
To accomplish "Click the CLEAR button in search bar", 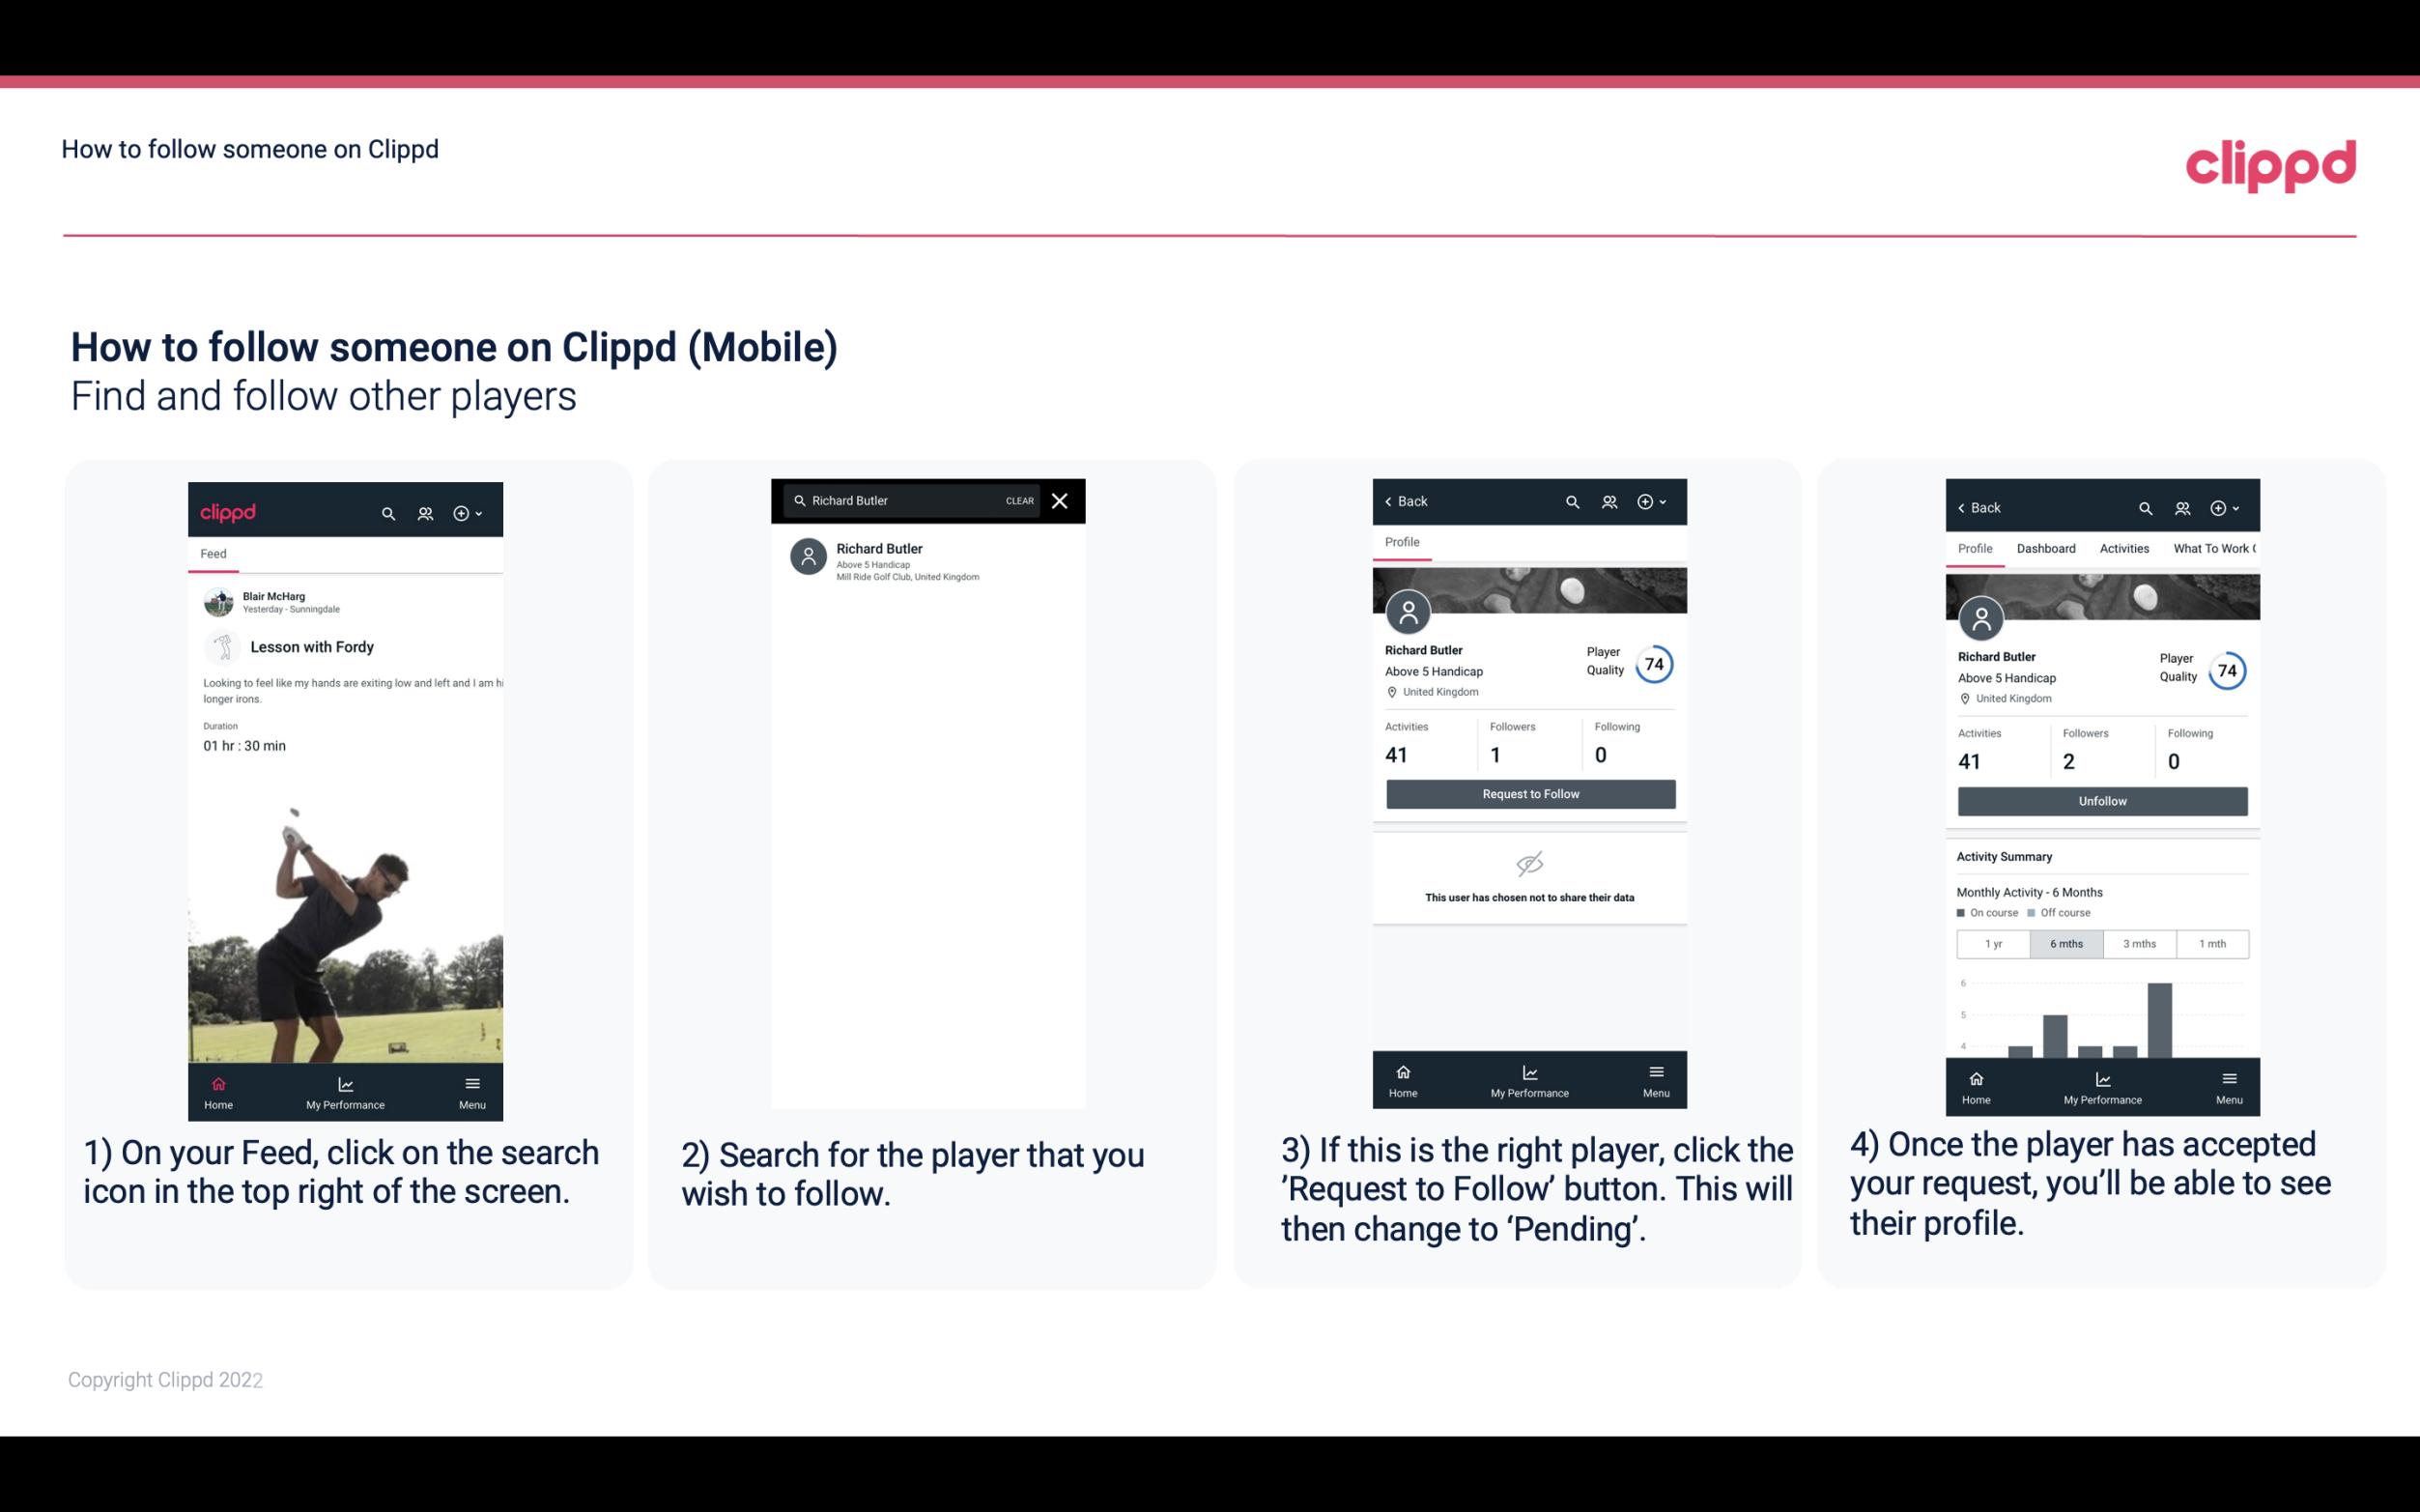I will pos(1018,501).
